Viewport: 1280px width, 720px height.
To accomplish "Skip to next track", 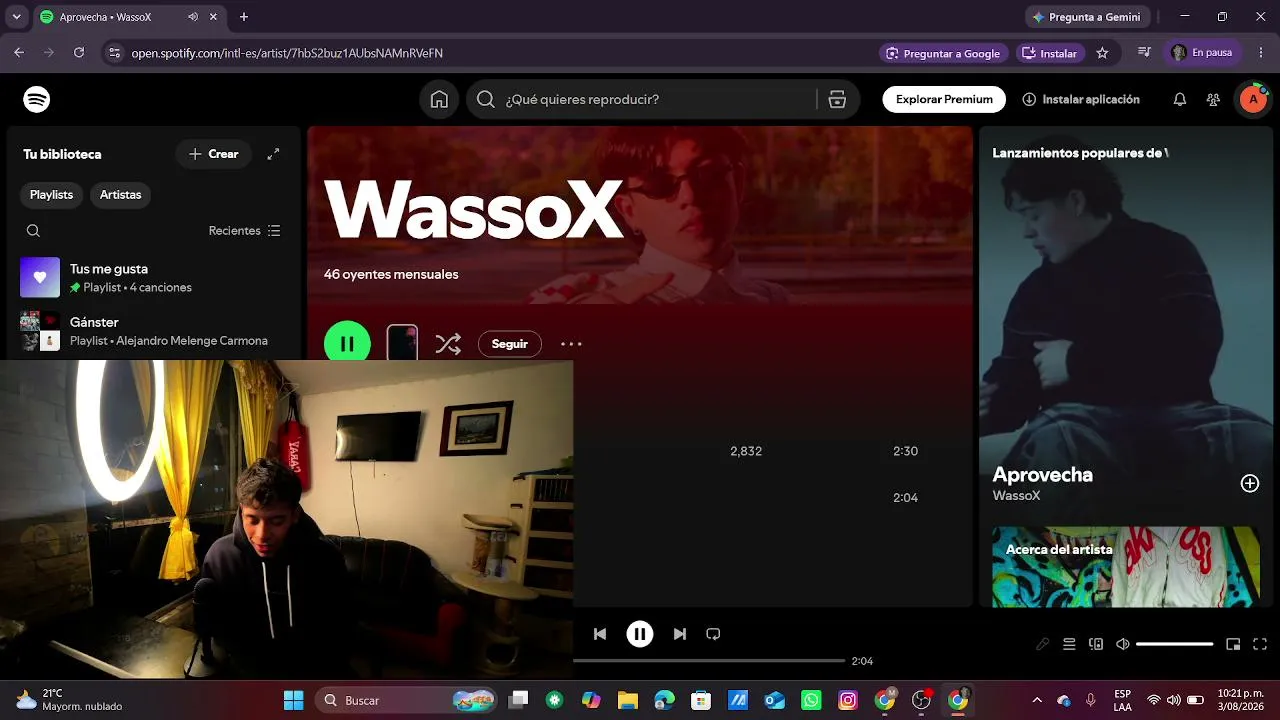I will coord(680,634).
